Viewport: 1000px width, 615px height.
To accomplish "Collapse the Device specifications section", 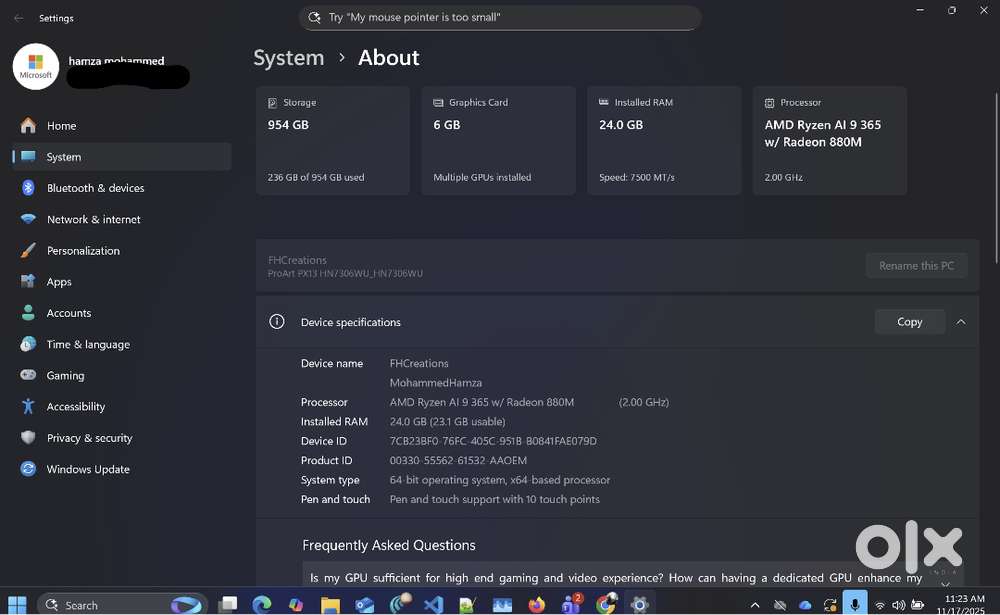I will click(x=961, y=321).
